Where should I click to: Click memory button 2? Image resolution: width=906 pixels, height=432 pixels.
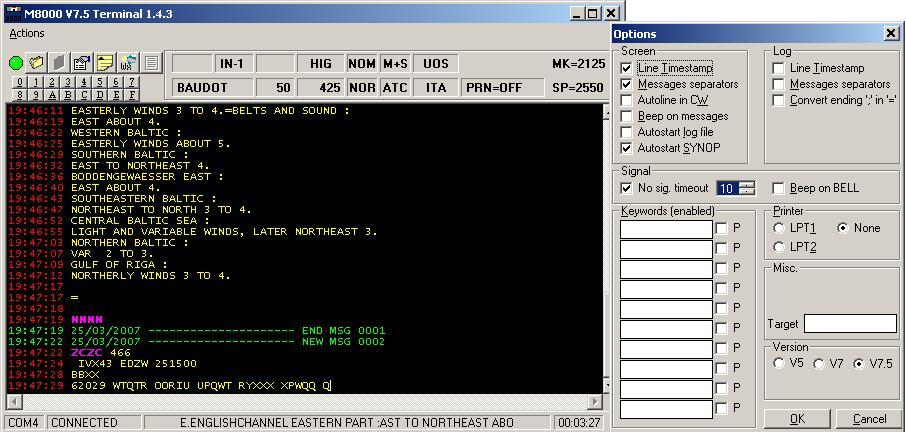pyautogui.click(x=53, y=82)
